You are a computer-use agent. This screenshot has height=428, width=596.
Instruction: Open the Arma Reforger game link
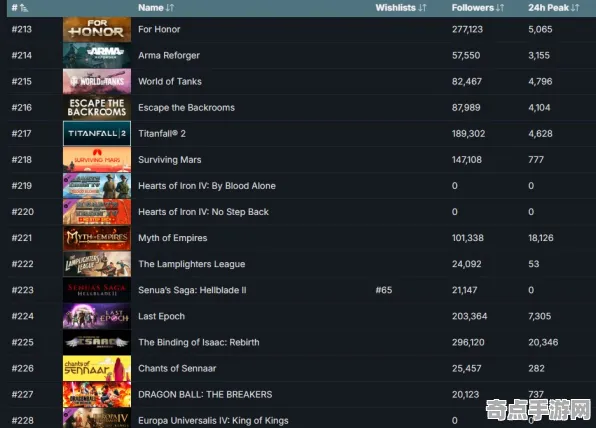pyautogui.click(x=169, y=55)
